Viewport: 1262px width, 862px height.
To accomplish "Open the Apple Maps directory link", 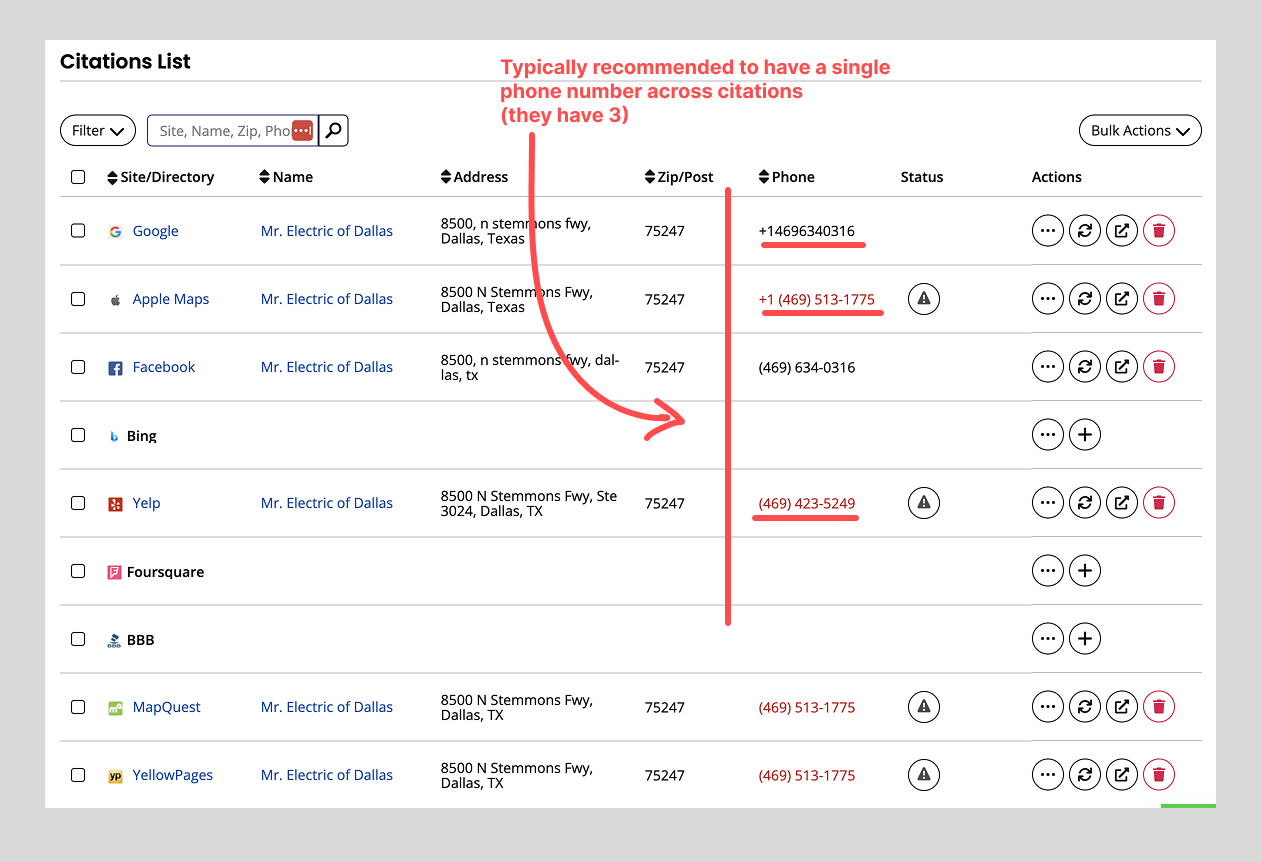I will [x=171, y=299].
